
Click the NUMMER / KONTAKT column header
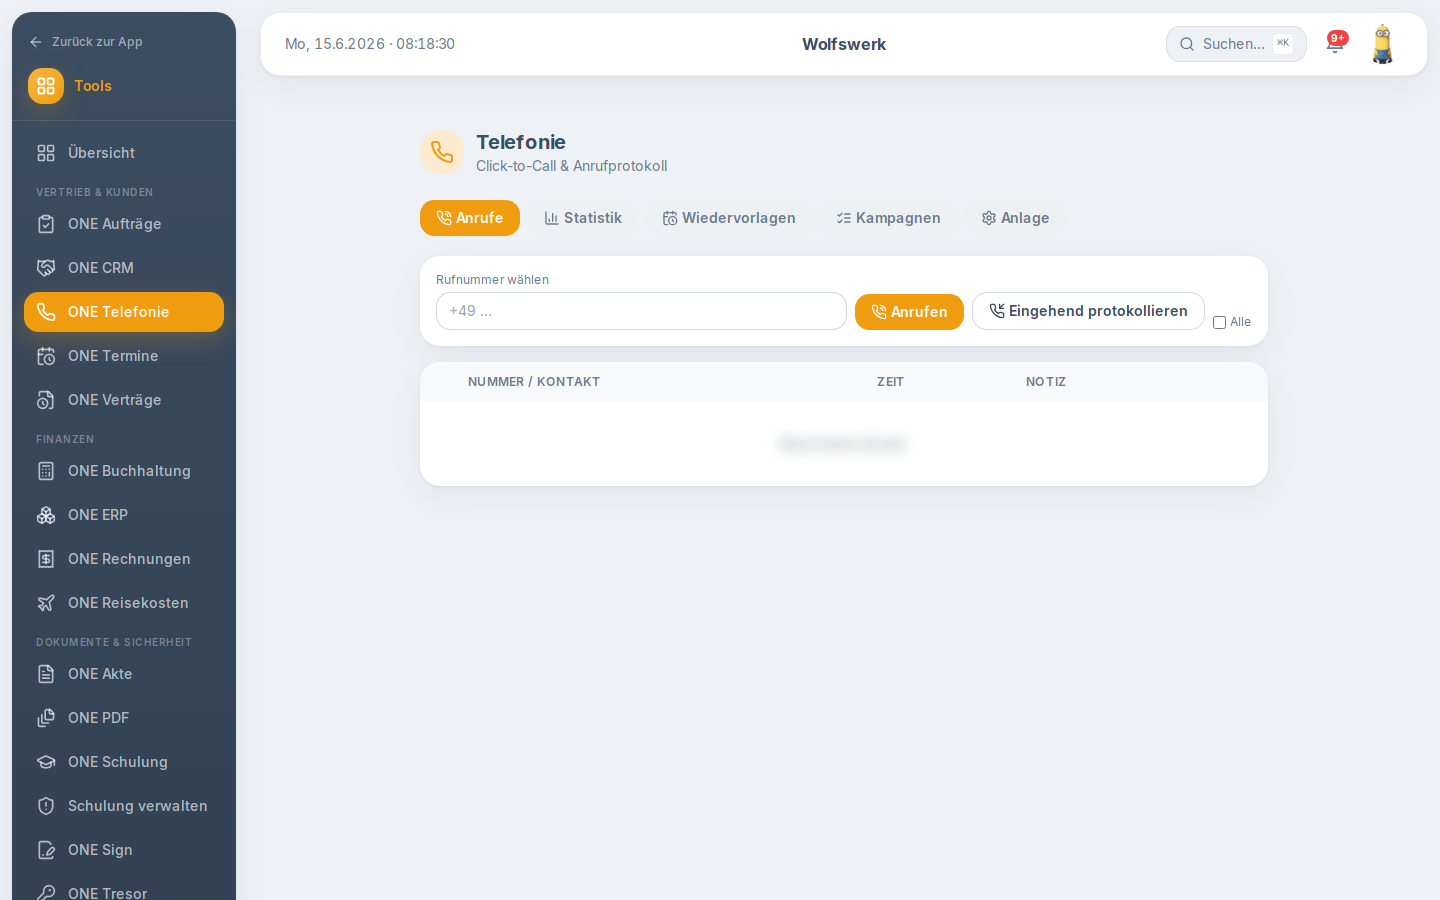click(x=534, y=382)
